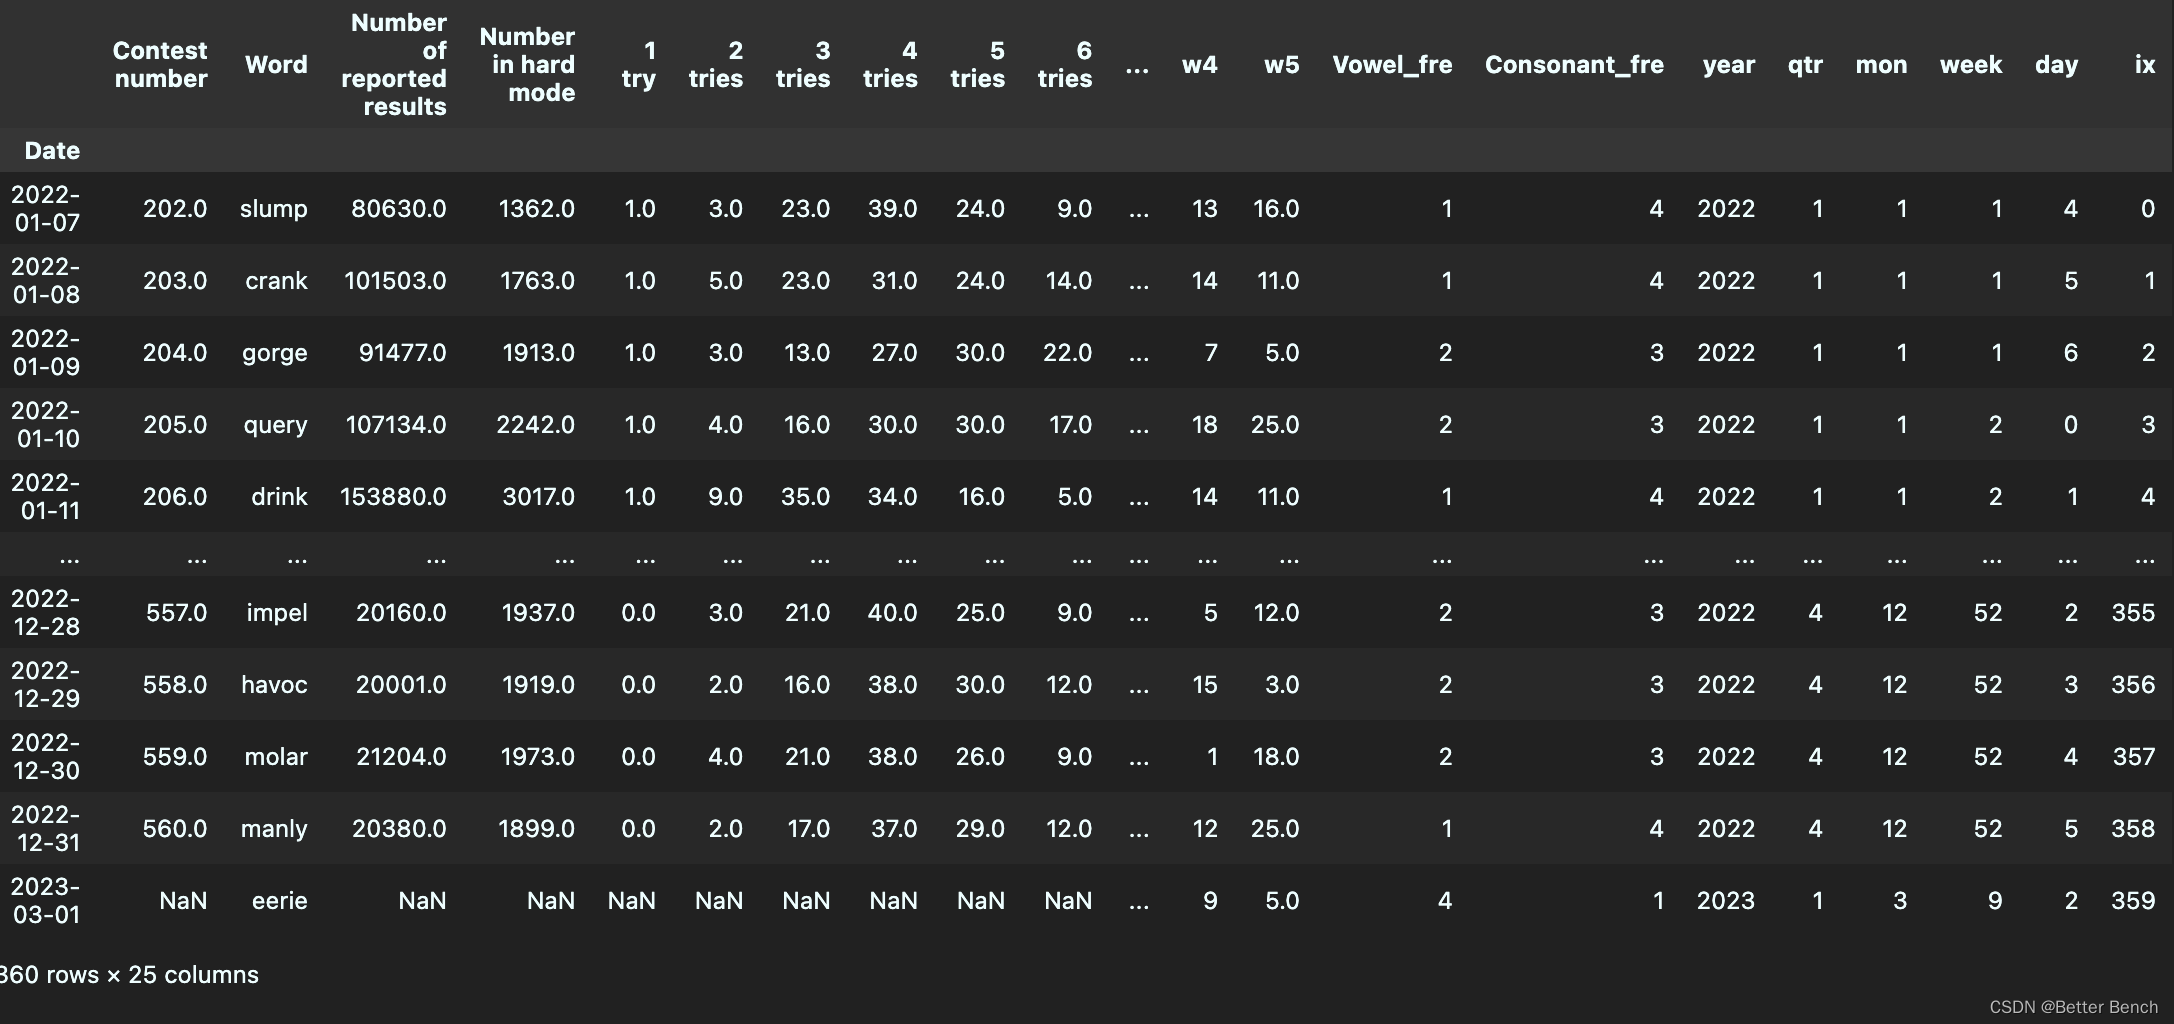Click the word cell 'slump'
The image size is (2174, 1024).
[273, 209]
